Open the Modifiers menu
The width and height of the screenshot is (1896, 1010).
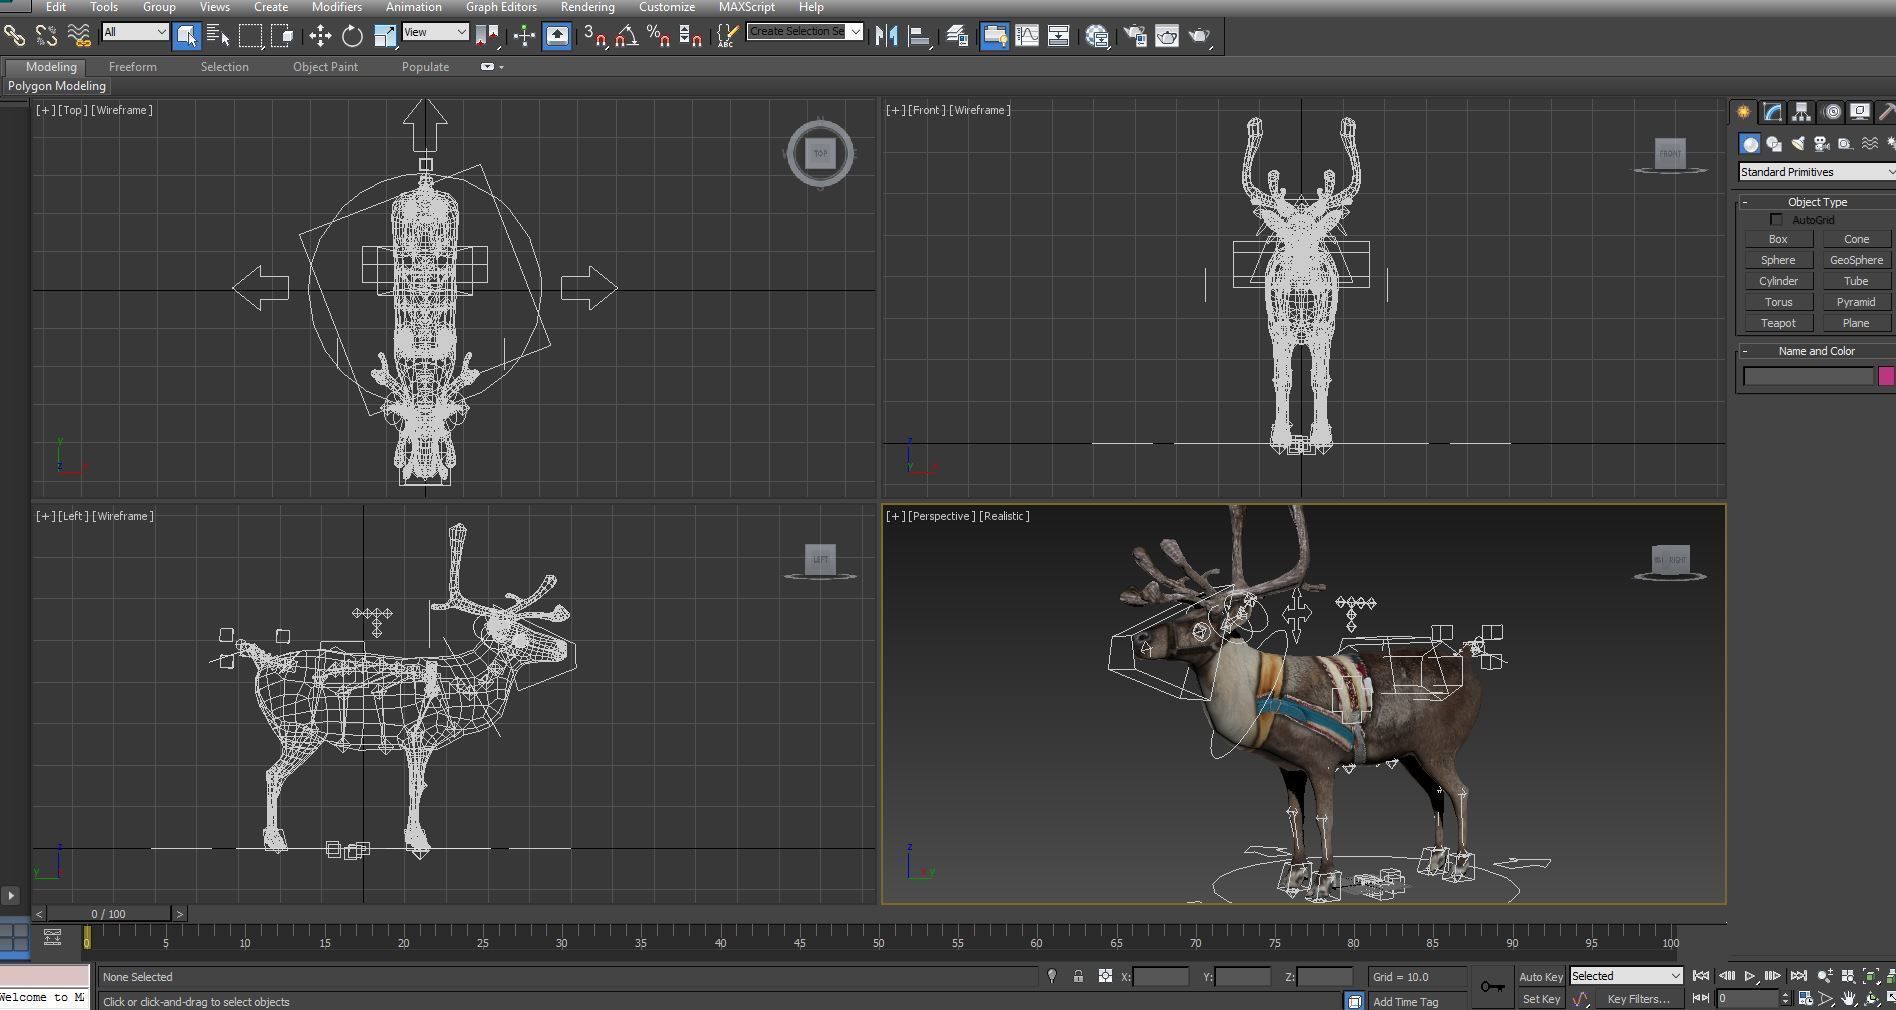pos(337,7)
